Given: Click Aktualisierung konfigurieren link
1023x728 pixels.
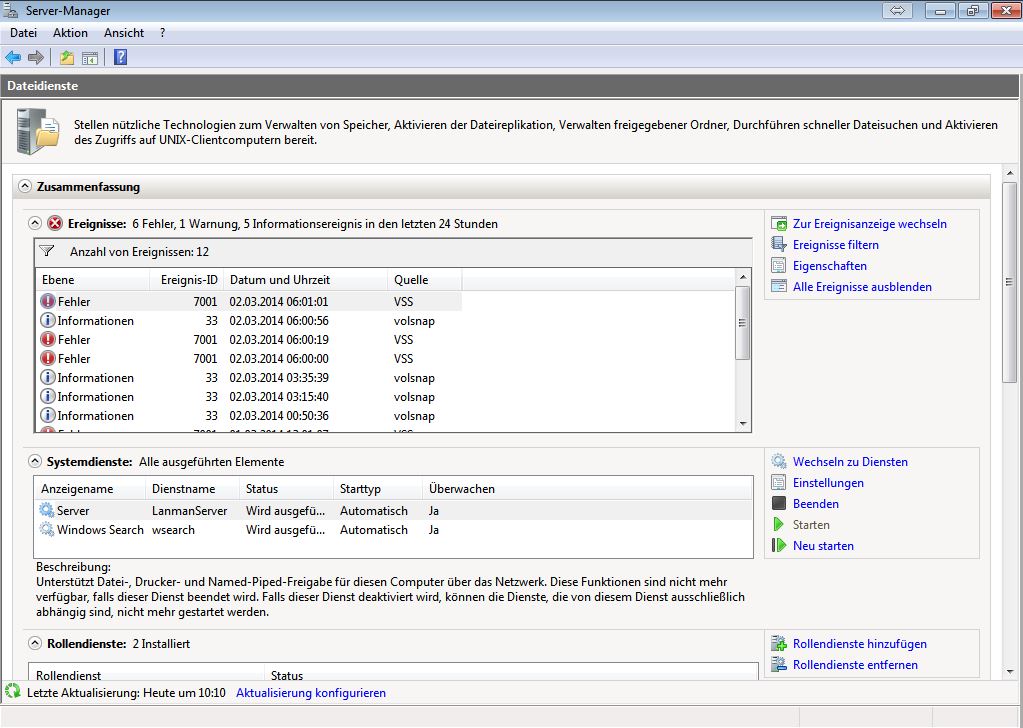Looking at the screenshot, I should pyautogui.click(x=310, y=693).
